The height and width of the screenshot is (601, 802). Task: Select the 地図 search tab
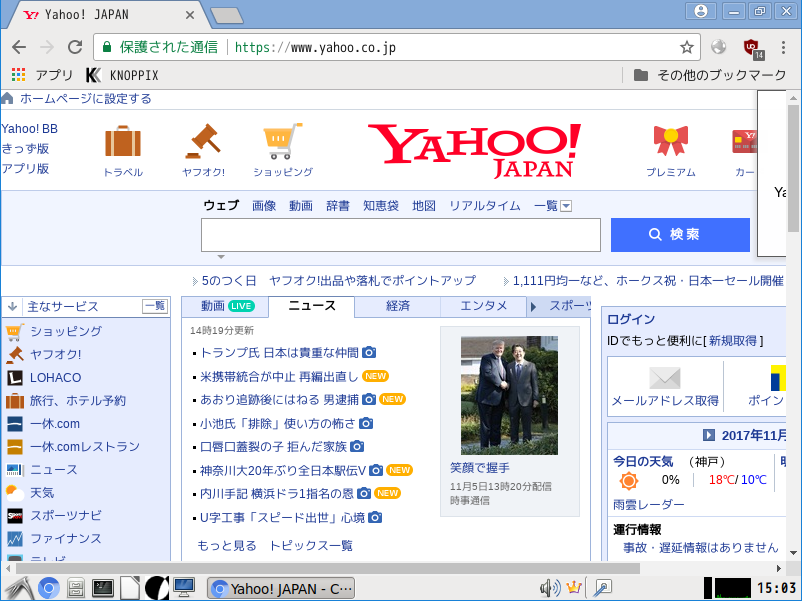click(x=424, y=206)
